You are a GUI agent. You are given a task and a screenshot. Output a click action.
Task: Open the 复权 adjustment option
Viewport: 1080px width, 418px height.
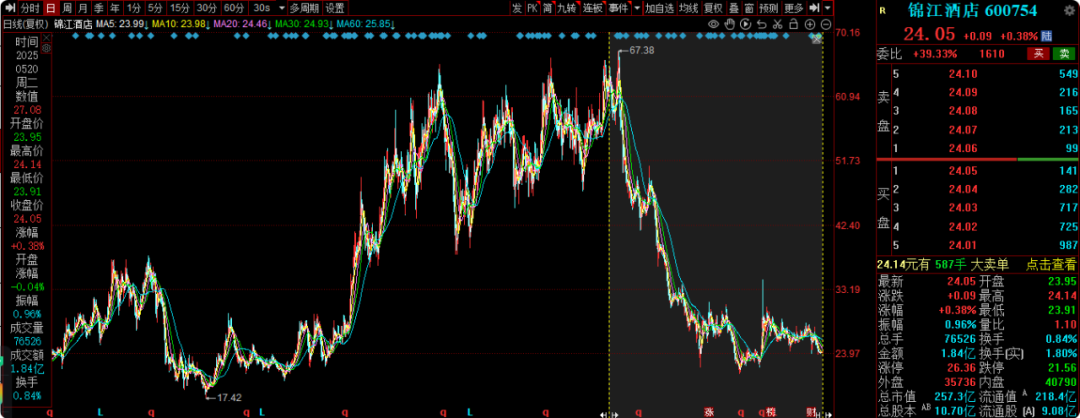coord(714,8)
